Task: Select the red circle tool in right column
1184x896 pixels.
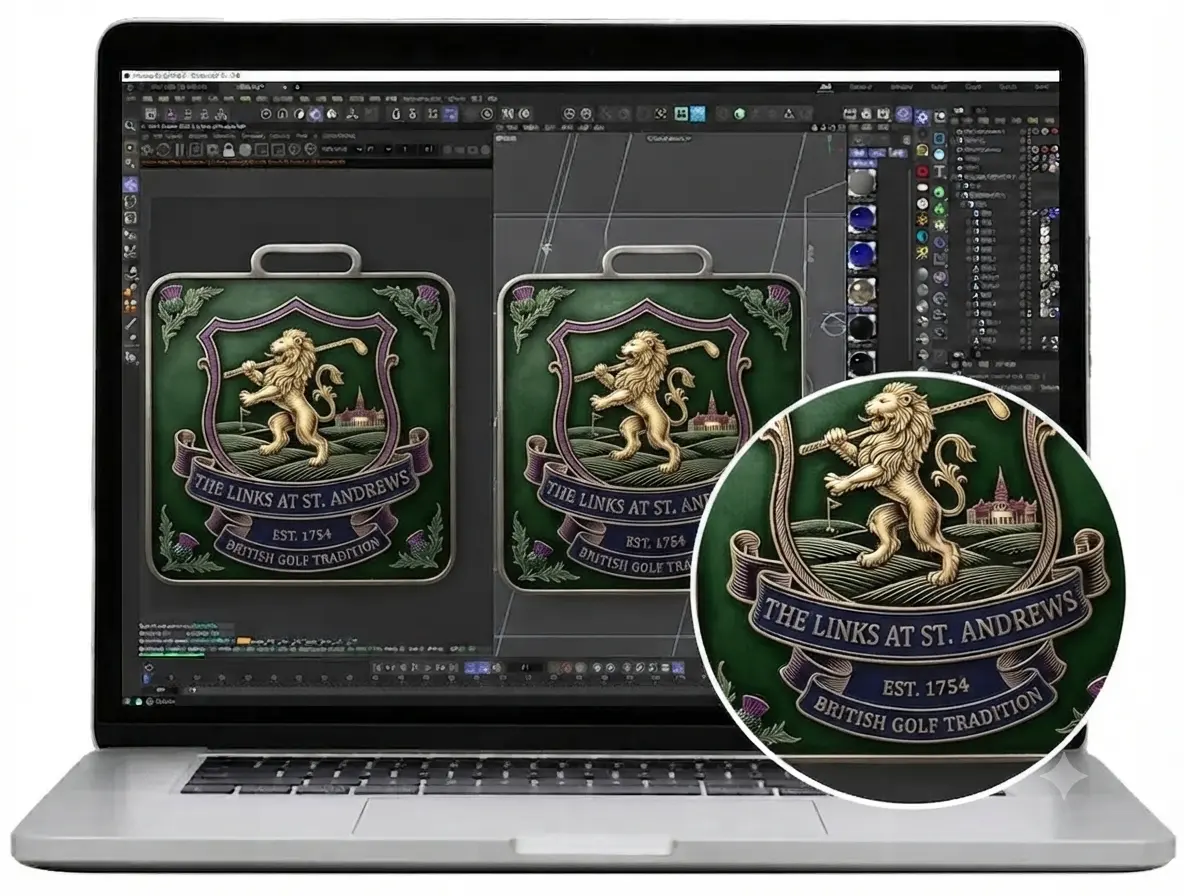Action: 922,172
